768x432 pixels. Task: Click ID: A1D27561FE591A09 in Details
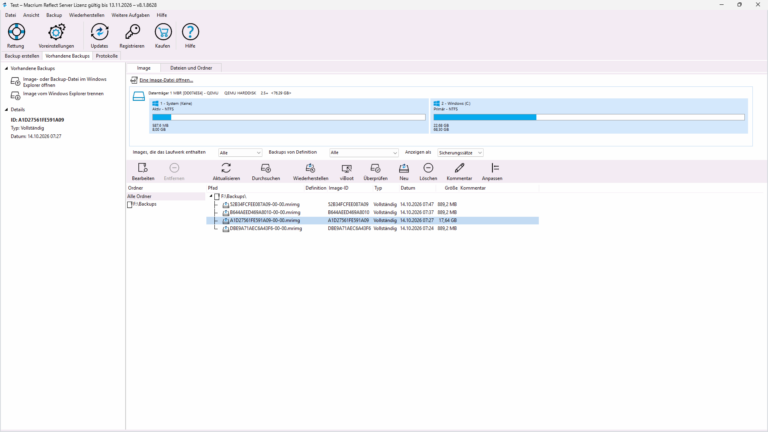point(37,120)
